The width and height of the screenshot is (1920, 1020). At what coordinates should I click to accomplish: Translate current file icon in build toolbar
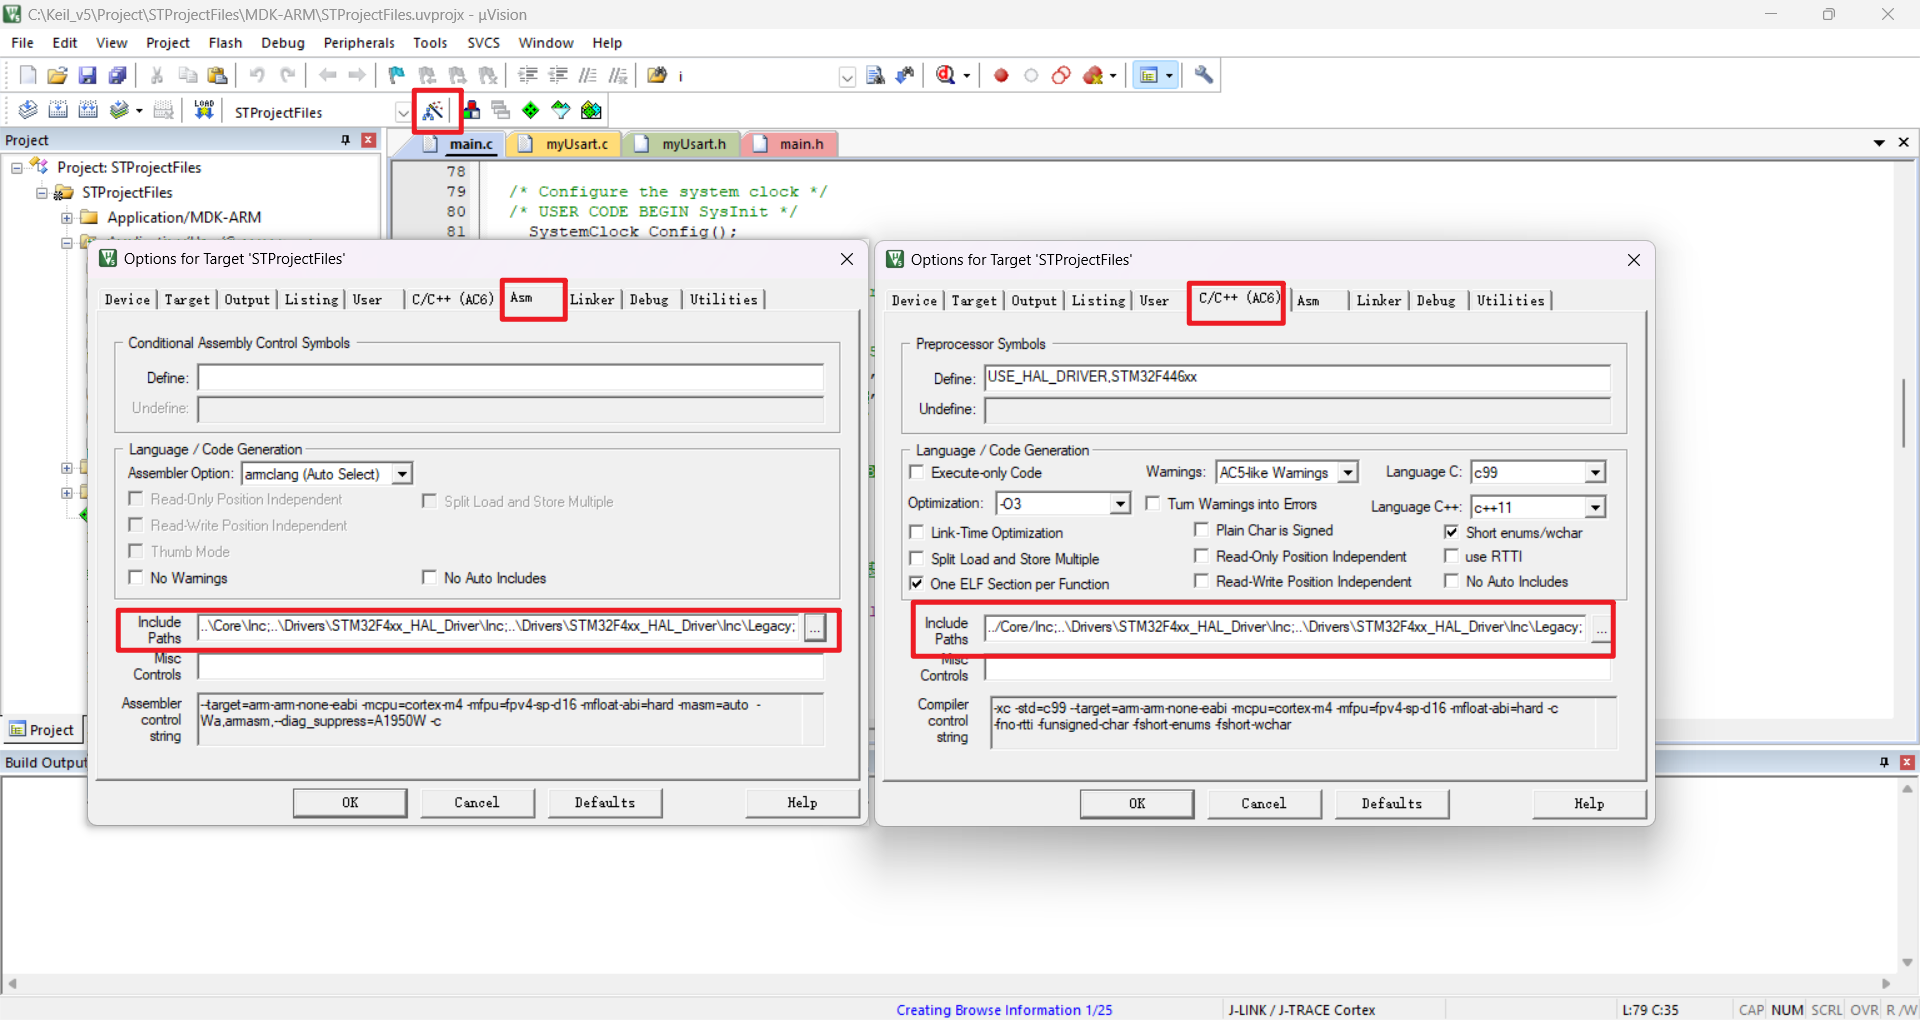pyautogui.click(x=28, y=110)
